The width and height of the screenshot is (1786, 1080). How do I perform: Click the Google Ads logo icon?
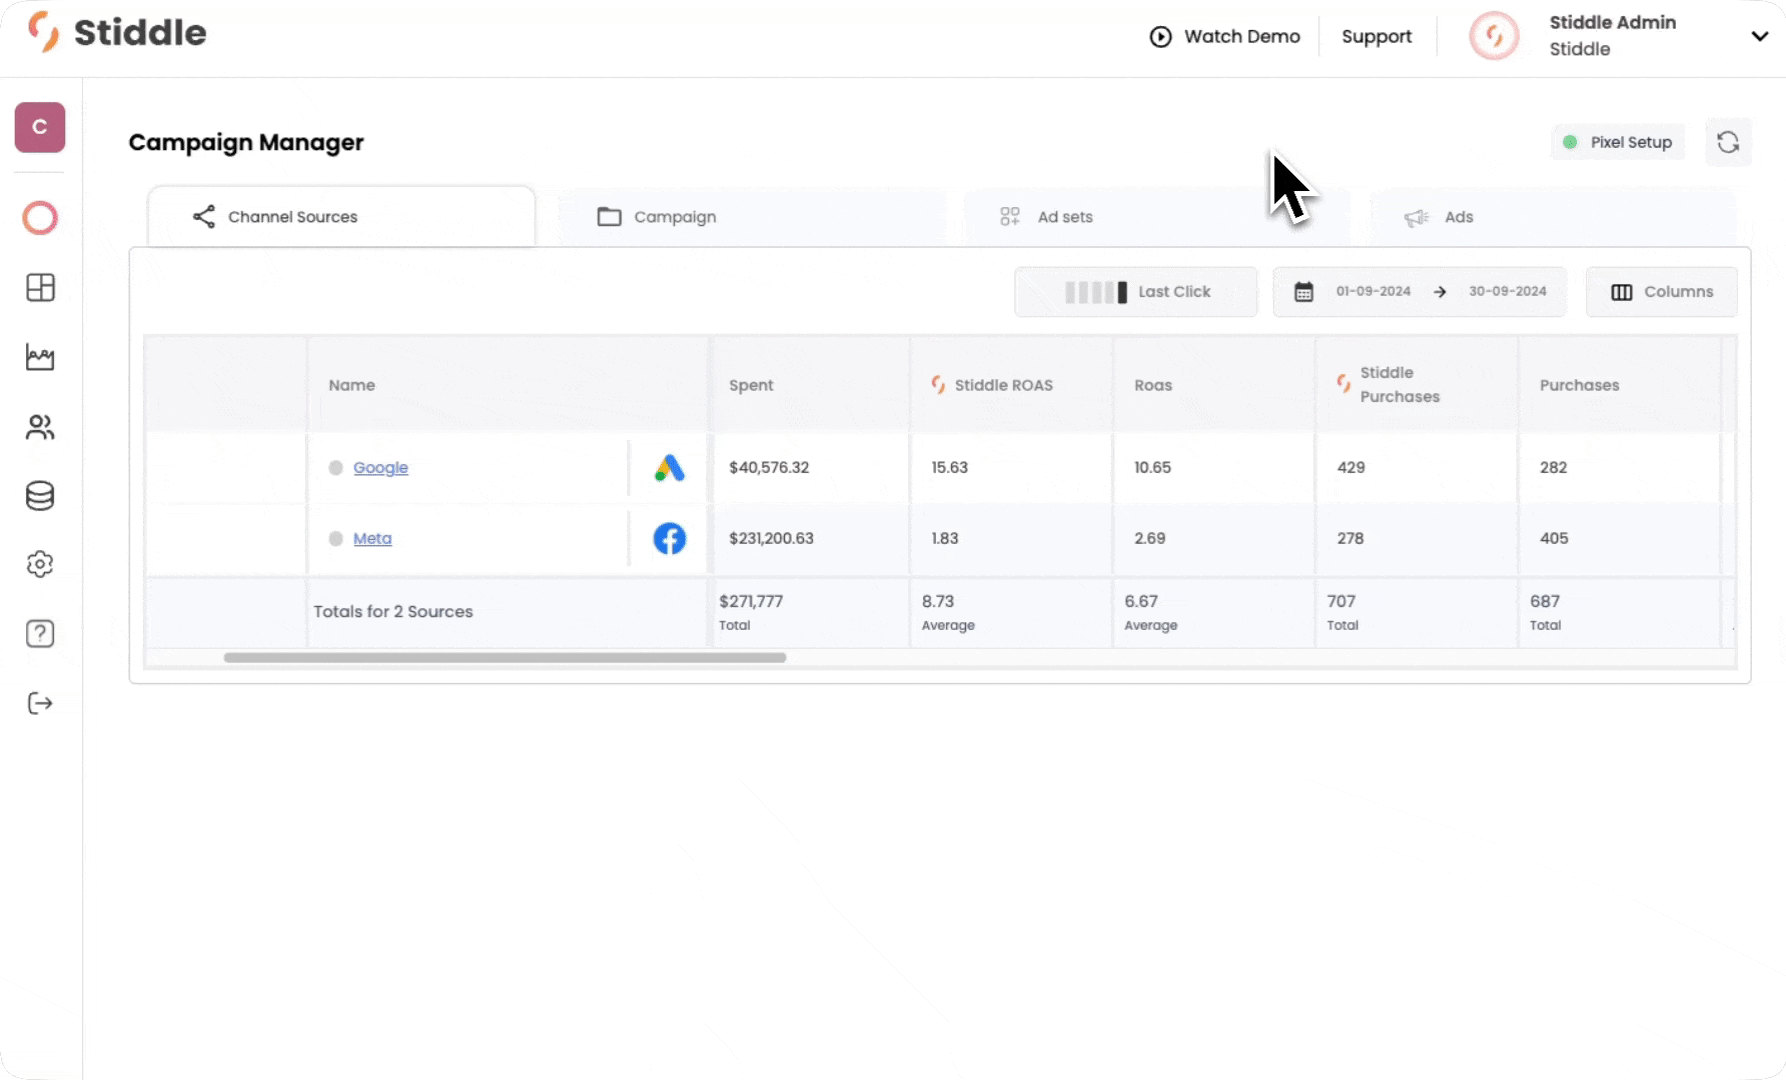click(x=669, y=468)
